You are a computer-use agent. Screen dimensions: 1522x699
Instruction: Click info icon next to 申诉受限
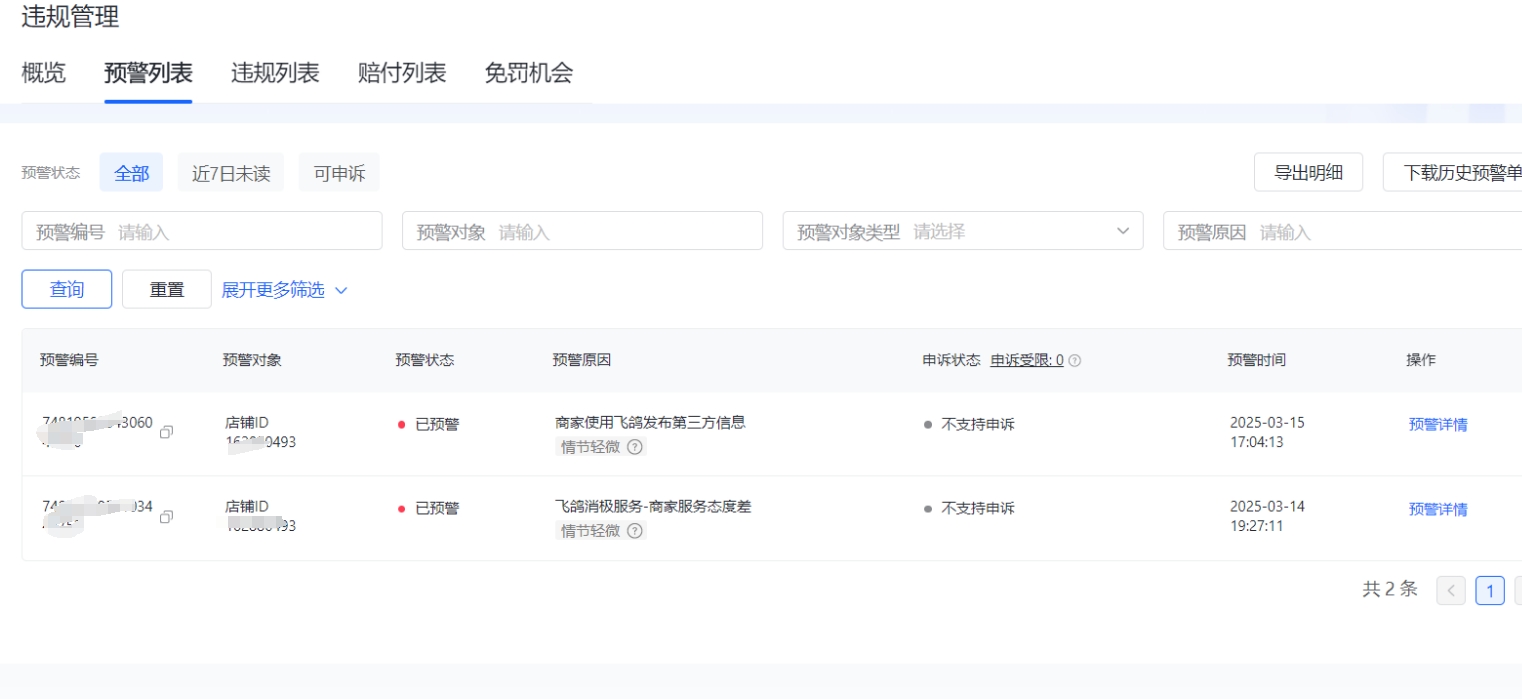coord(1075,361)
